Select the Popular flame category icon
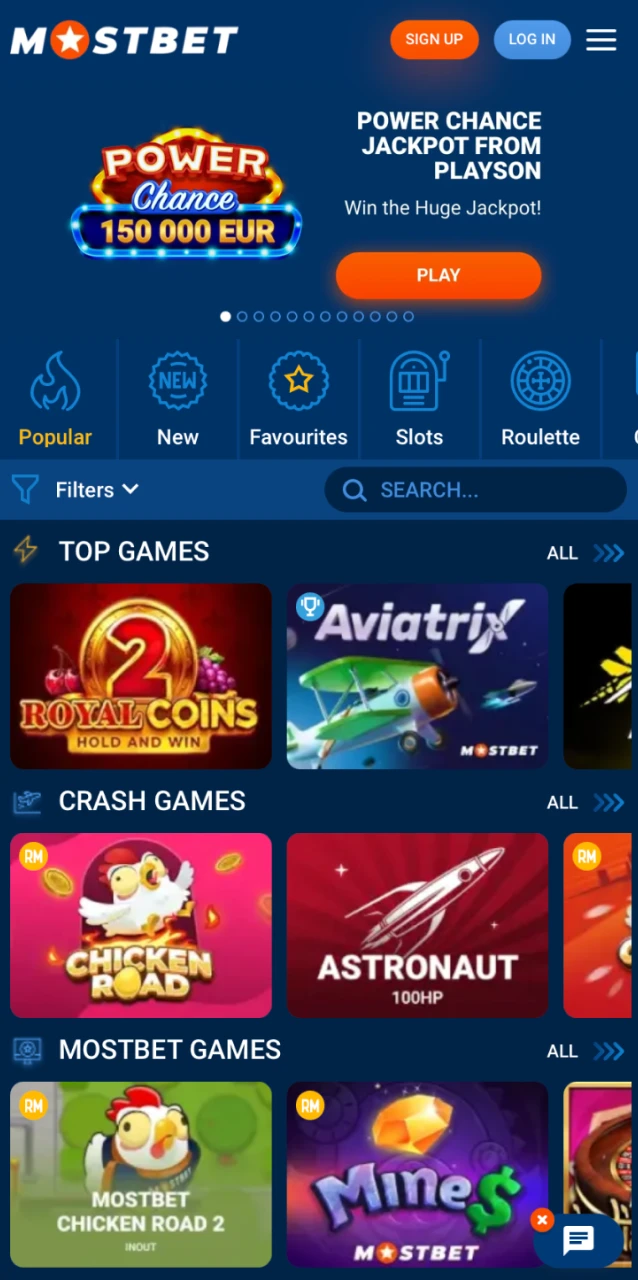 (55, 381)
